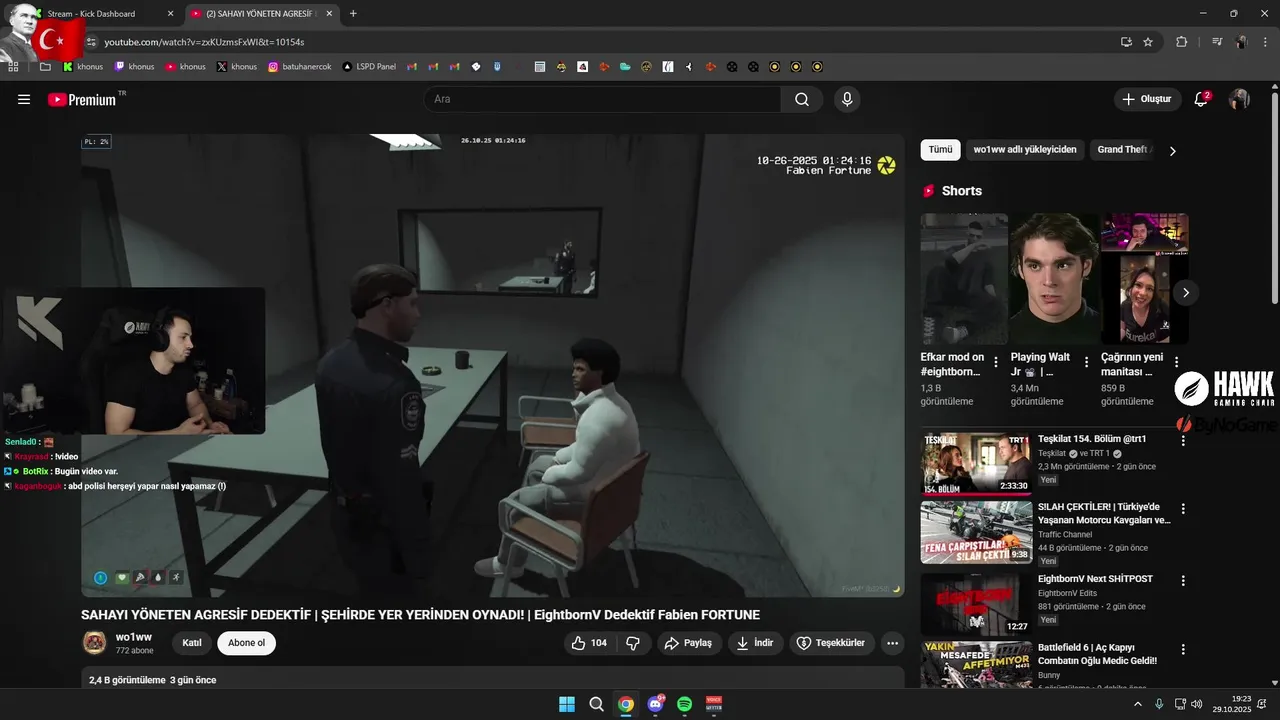Like the video with 104 likes
The width and height of the screenshot is (1280, 720).
(x=590, y=643)
